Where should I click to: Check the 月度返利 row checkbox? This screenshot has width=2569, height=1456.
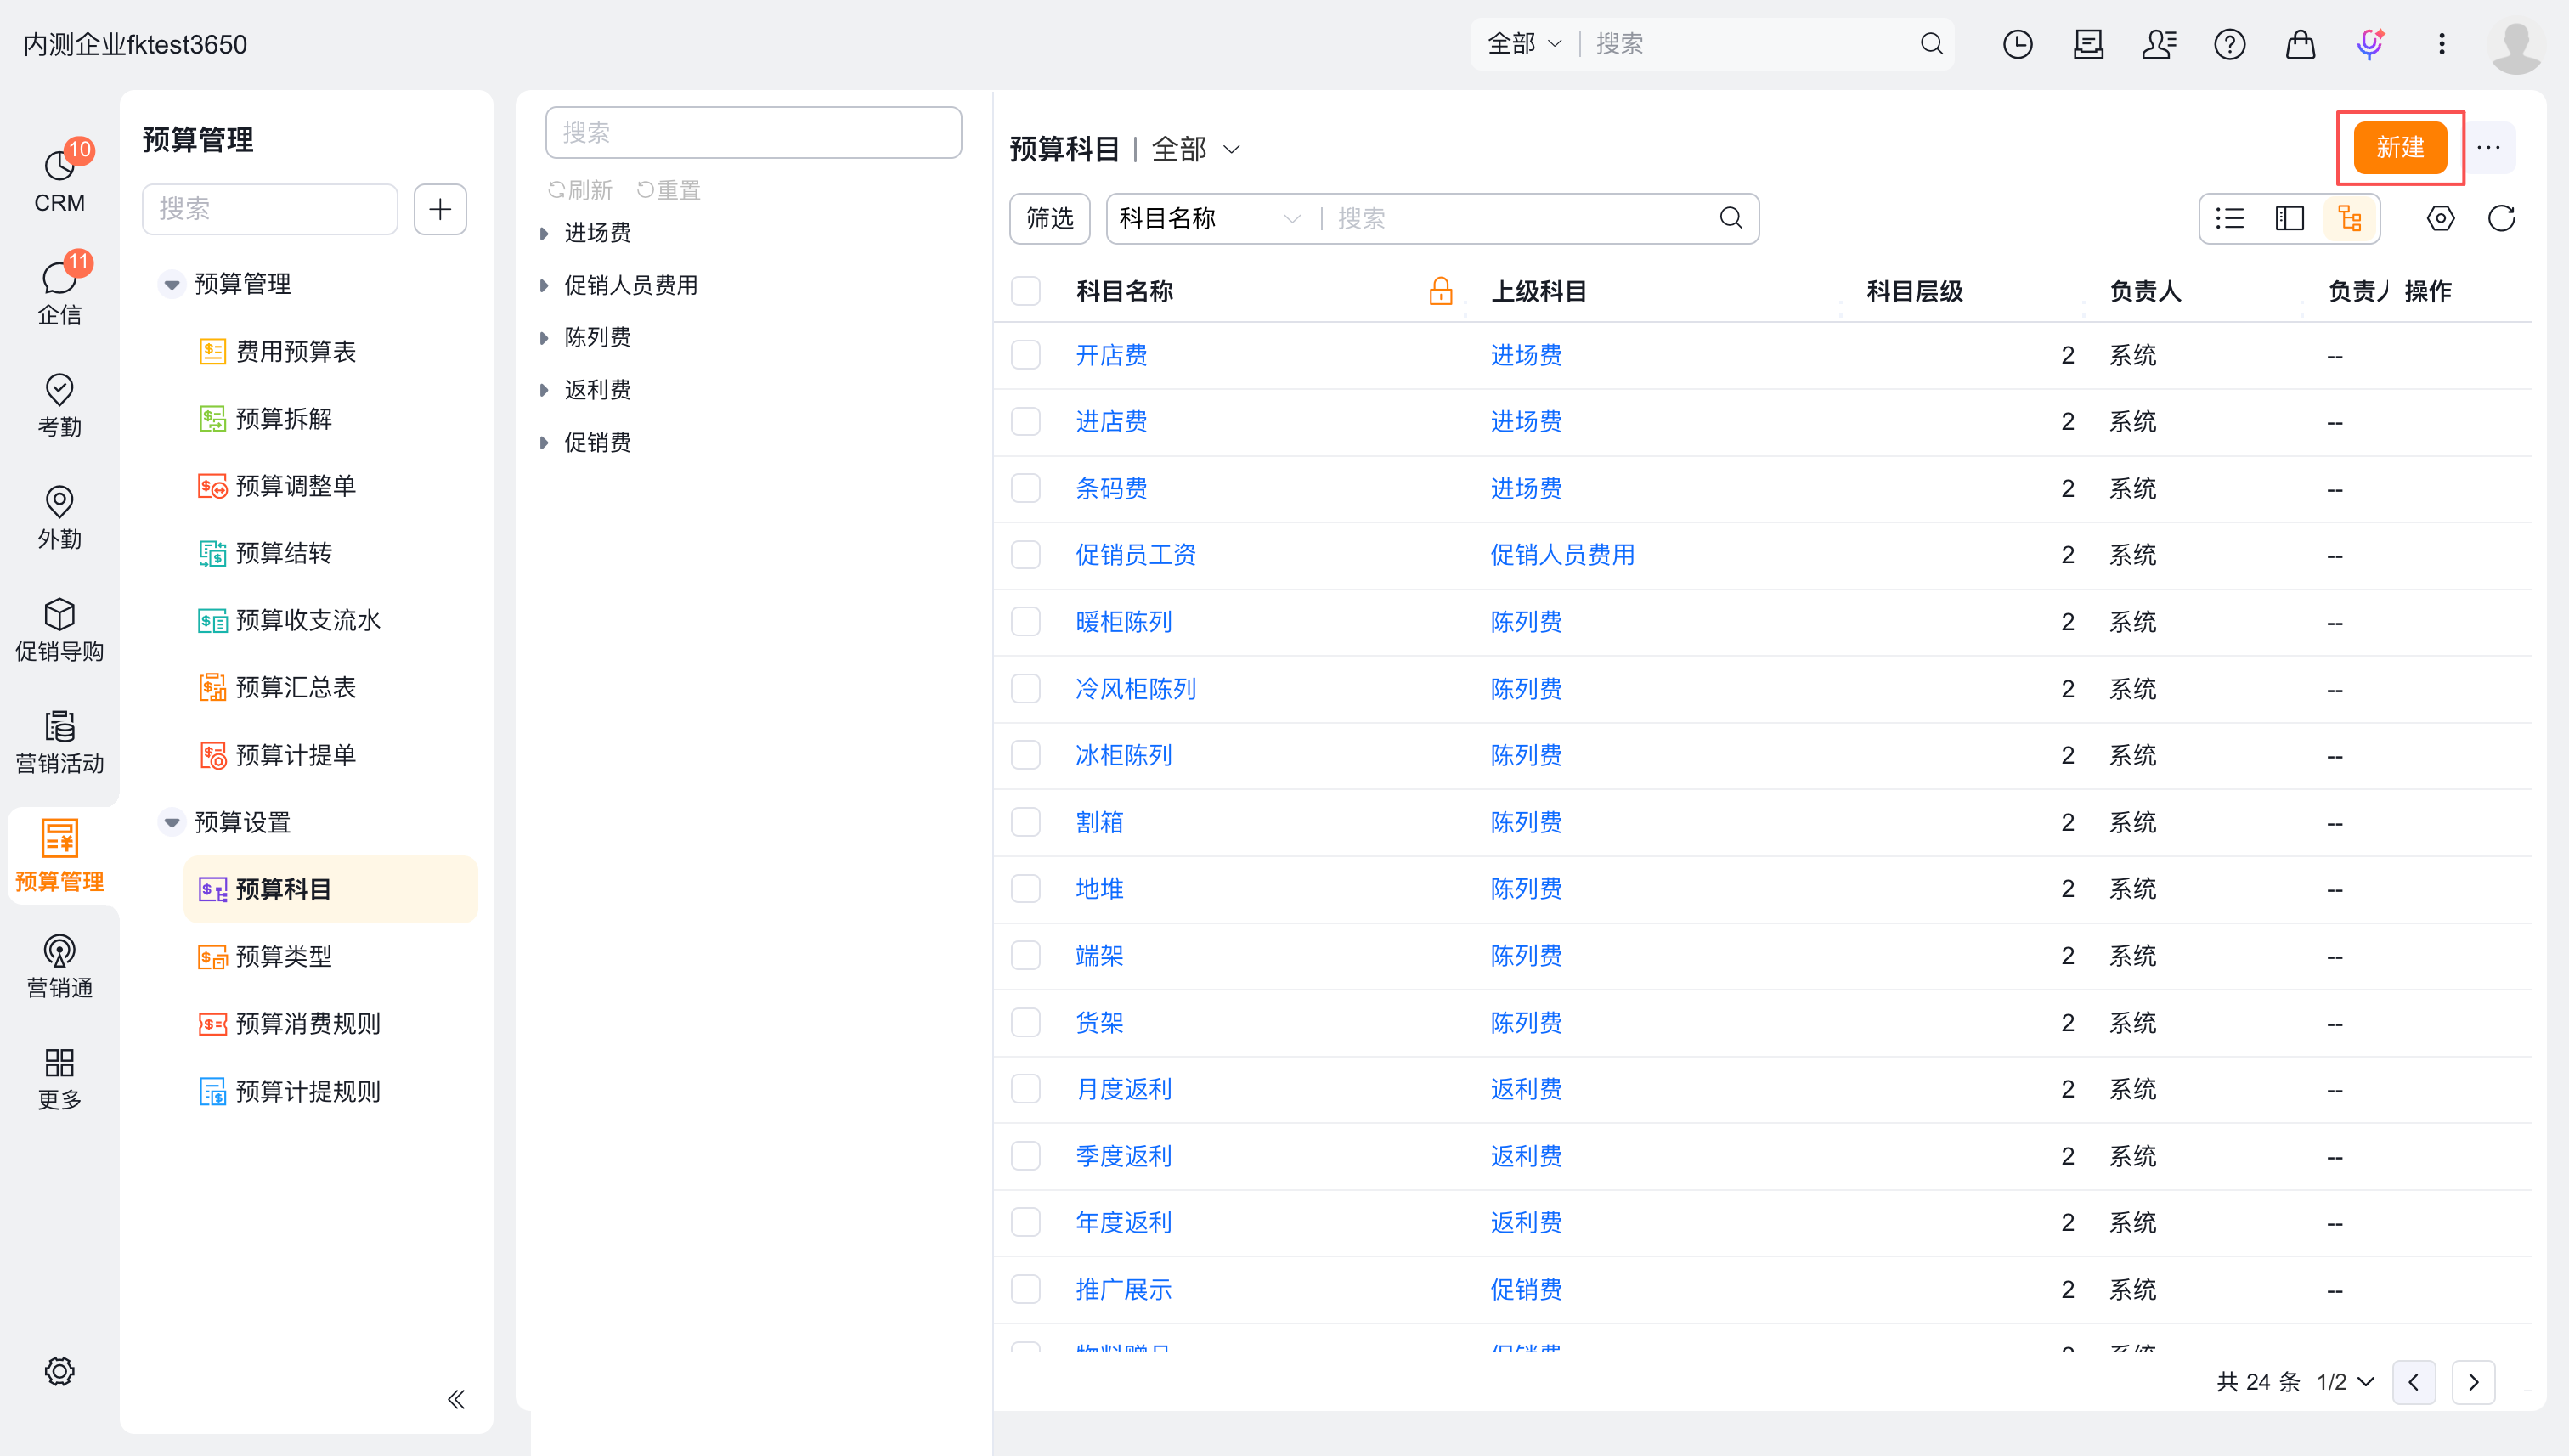1025,1089
